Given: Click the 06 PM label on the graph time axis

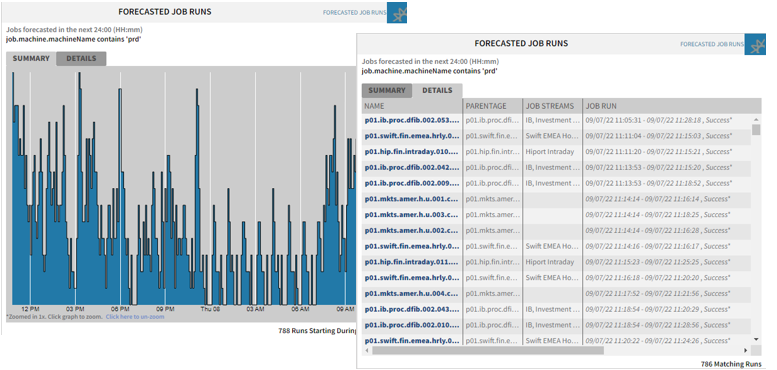Looking at the screenshot, I should pos(120,309).
